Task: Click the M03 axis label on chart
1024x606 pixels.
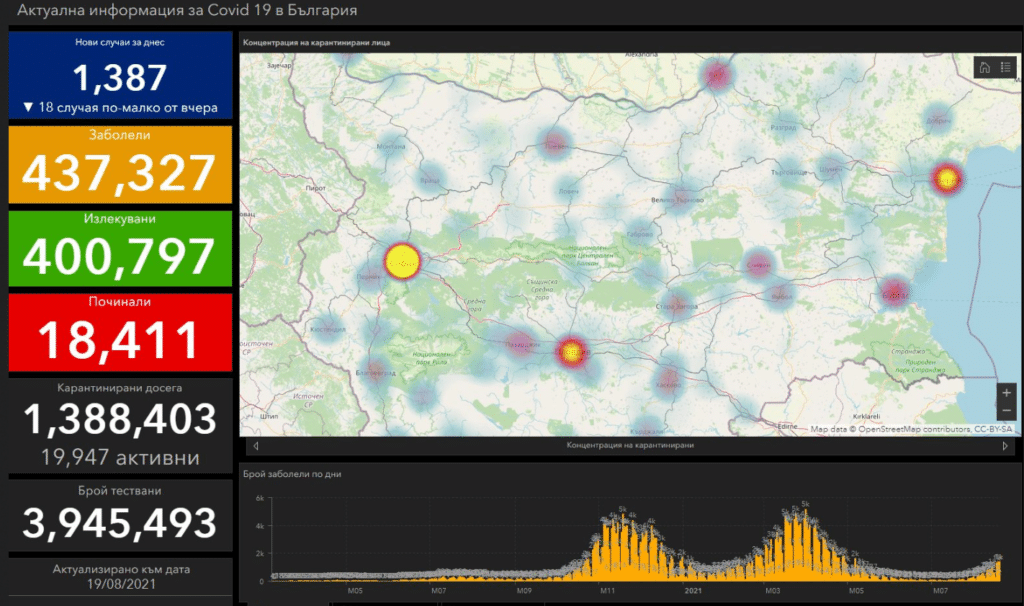Action: point(773,590)
